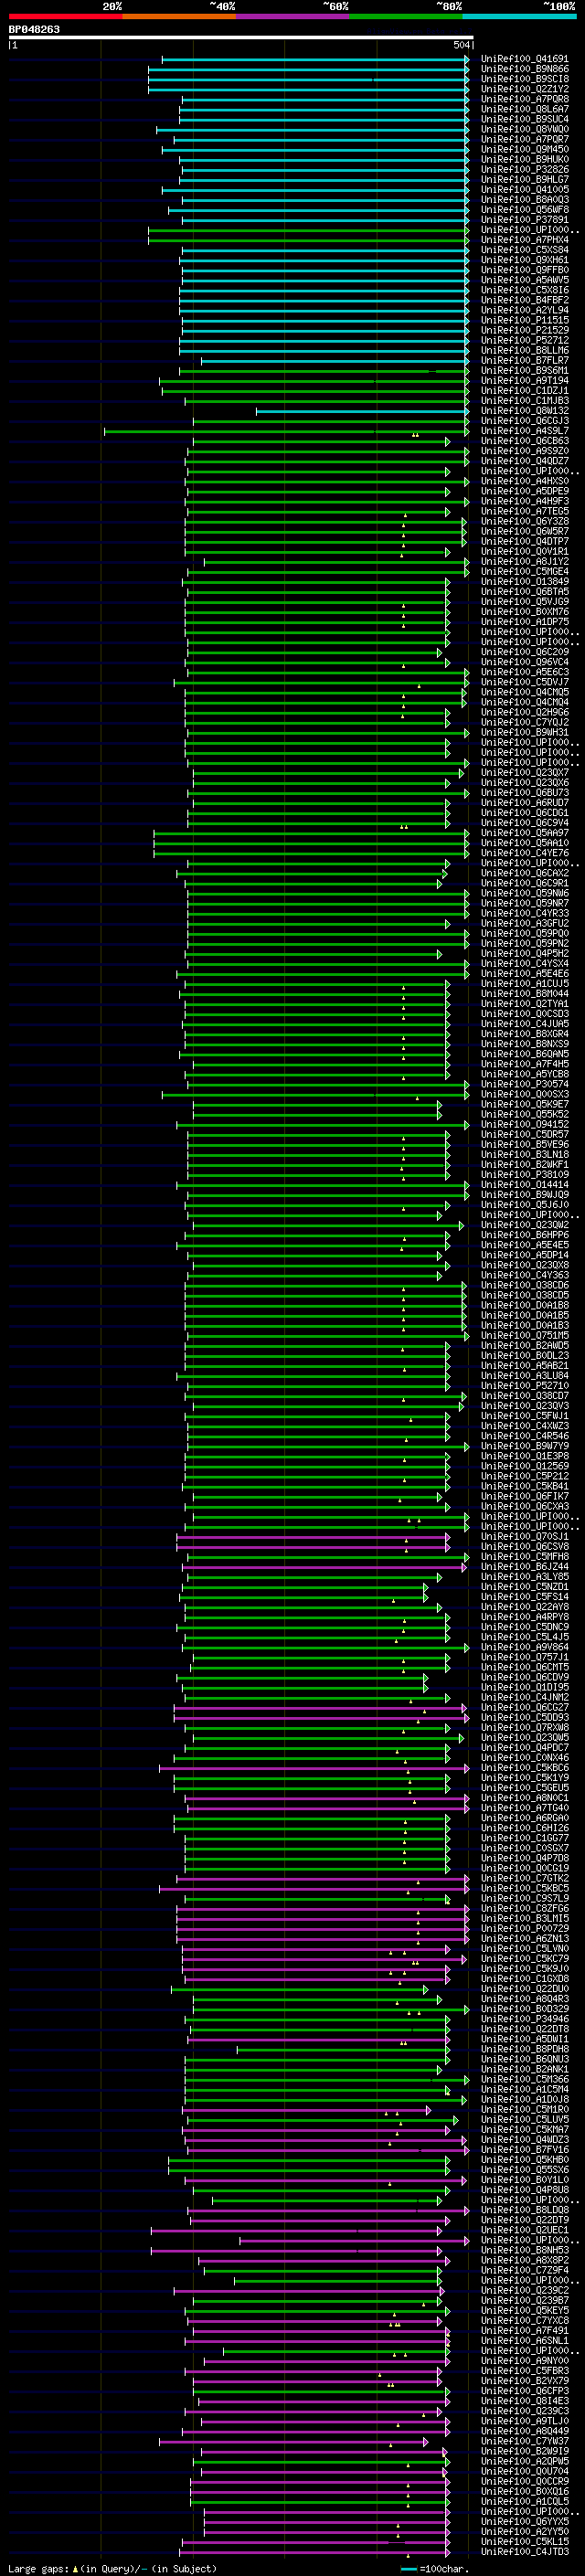585x2576 pixels.
Task: Select the UniRef100_Q2H9G6 label
Action: (525, 713)
